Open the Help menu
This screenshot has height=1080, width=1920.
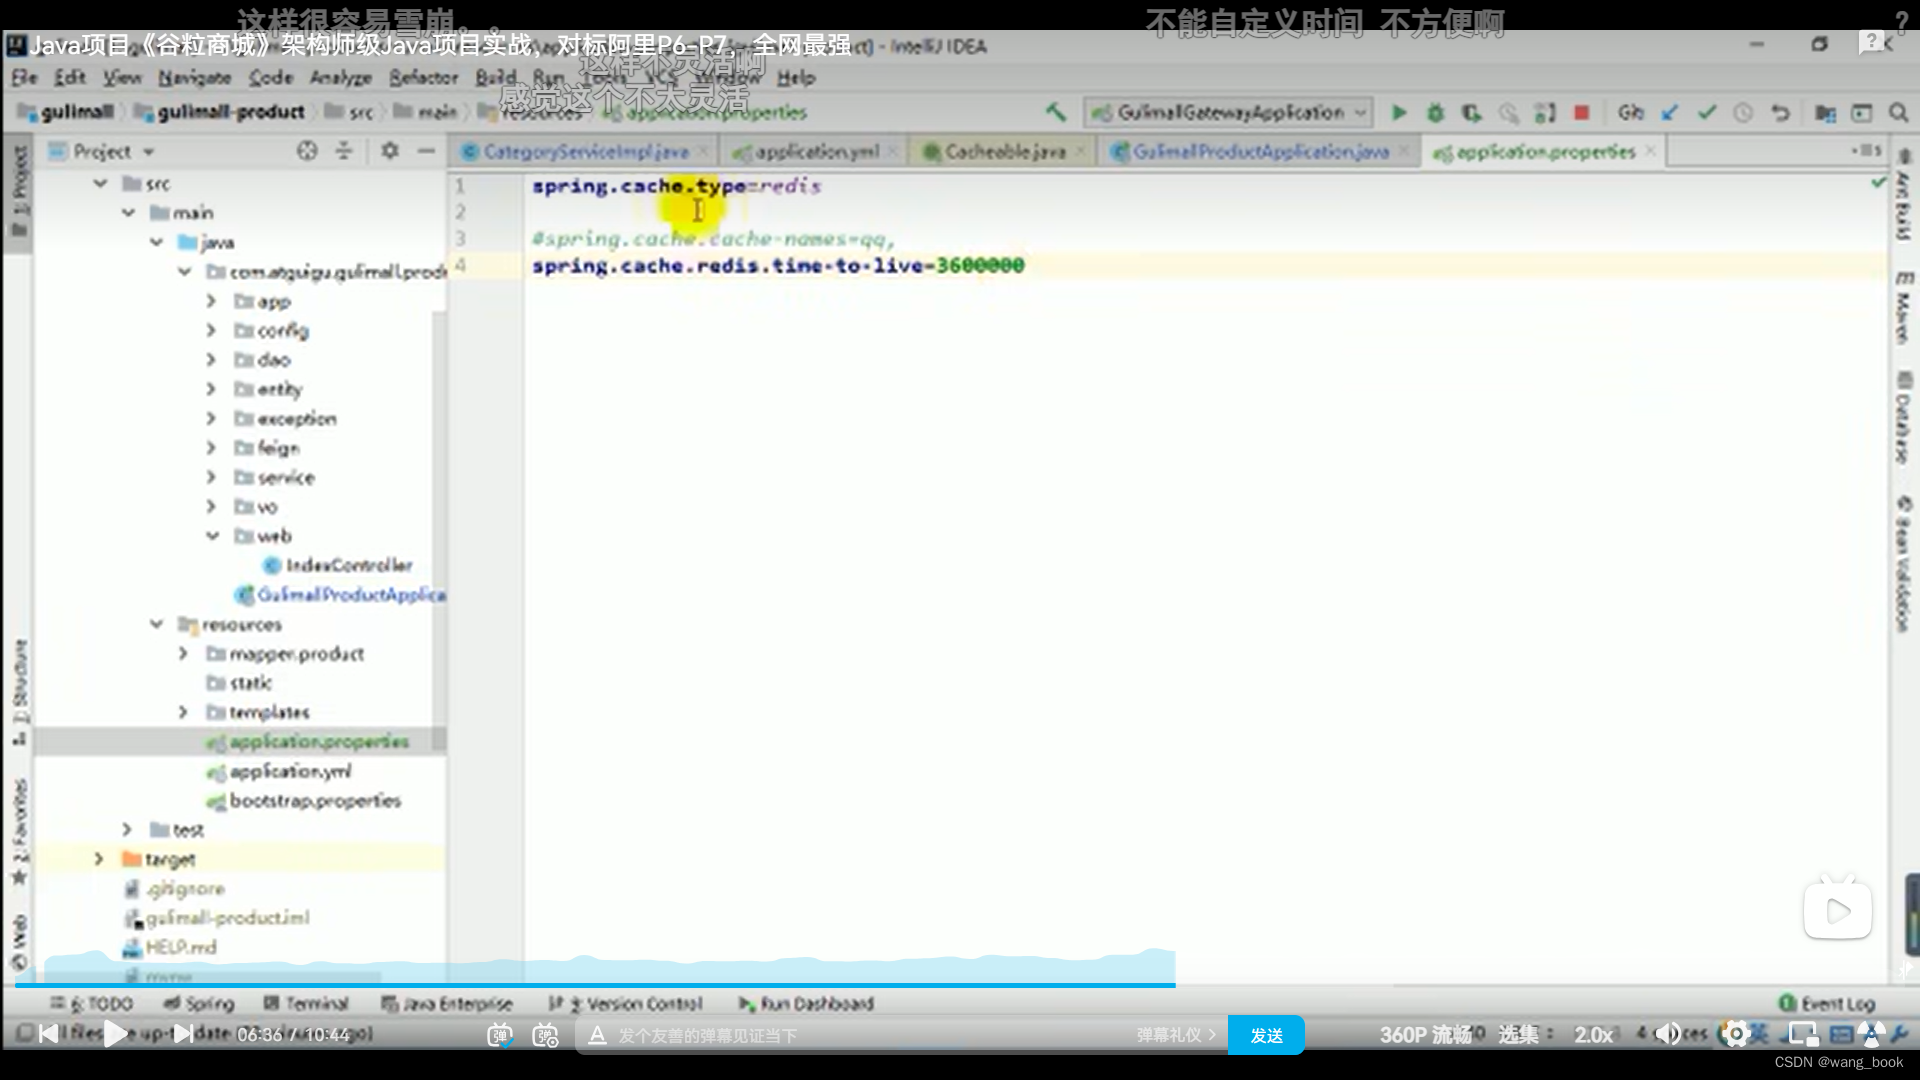point(796,77)
